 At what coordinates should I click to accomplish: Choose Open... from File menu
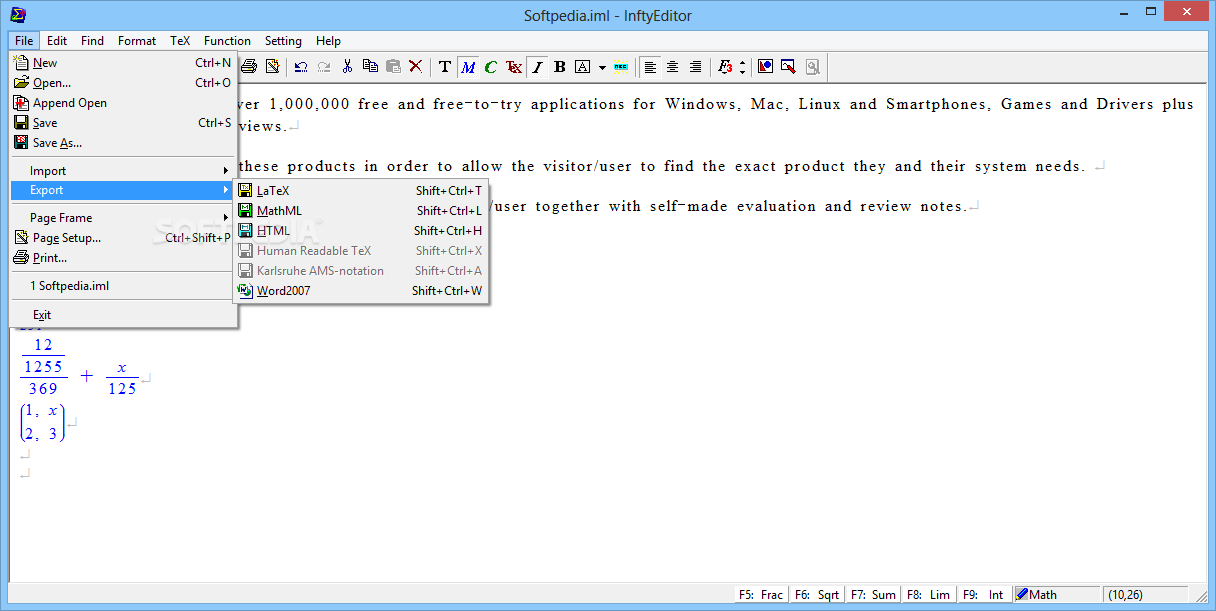[x=123, y=83]
